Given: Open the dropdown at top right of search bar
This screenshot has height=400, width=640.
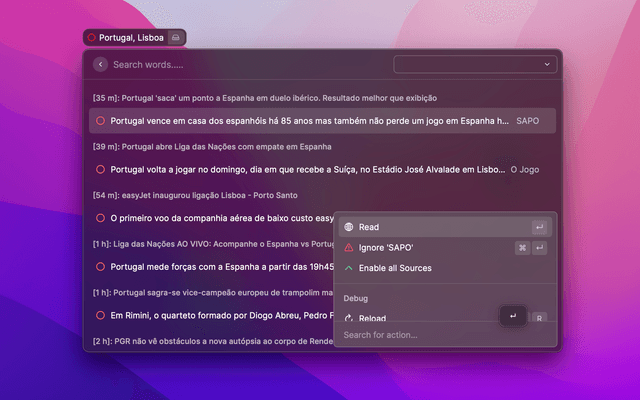Looking at the screenshot, I should click(475, 64).
